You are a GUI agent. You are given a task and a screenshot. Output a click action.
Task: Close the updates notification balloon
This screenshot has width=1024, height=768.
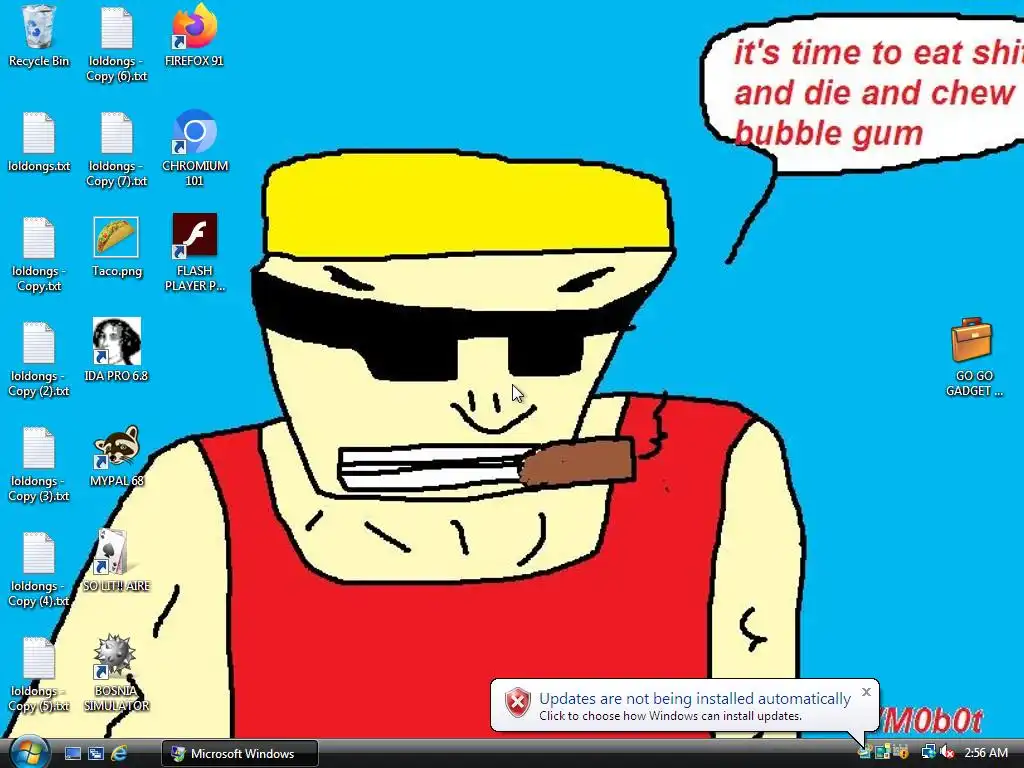pyautogui.click(x=866, y=692)
